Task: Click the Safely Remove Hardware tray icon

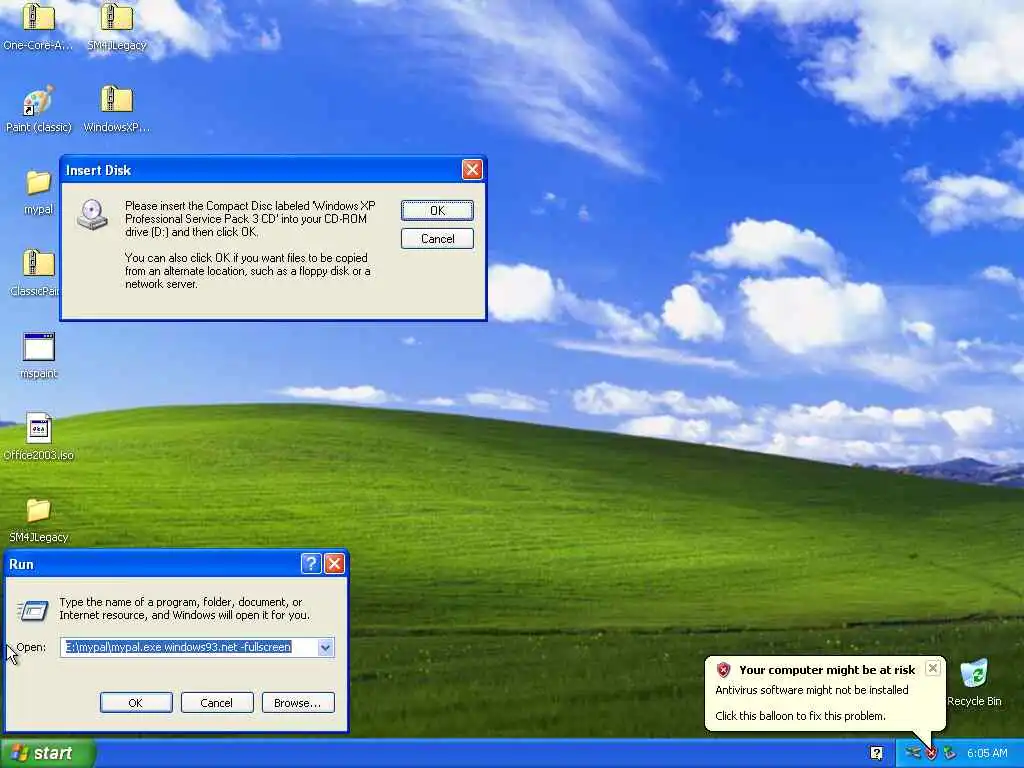Action: point(950,753)
